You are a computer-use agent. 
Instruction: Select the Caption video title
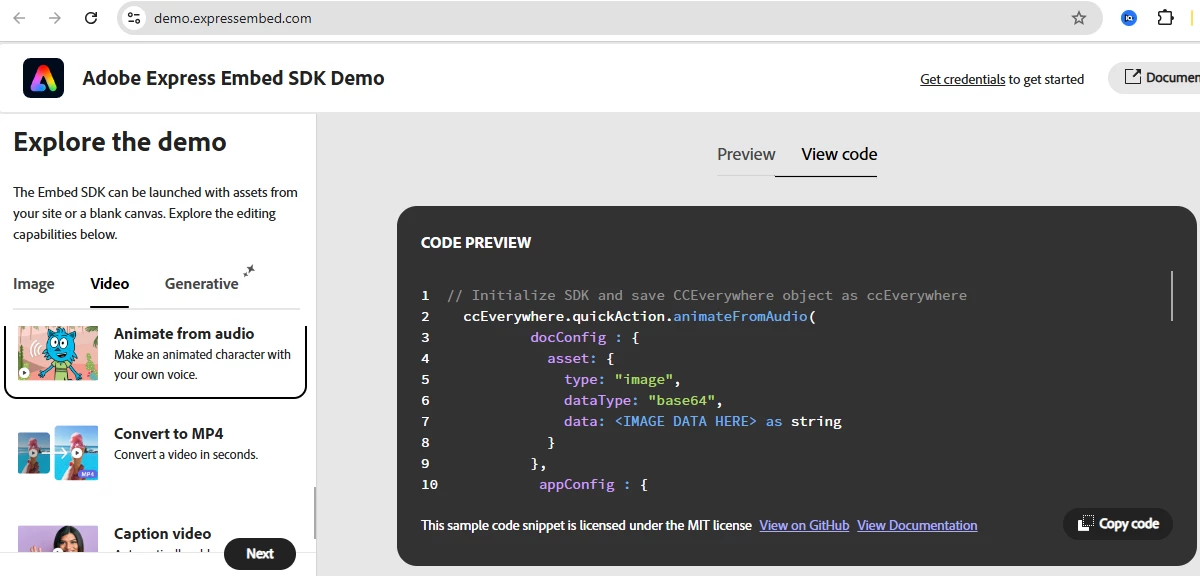[x=163, y=533]
